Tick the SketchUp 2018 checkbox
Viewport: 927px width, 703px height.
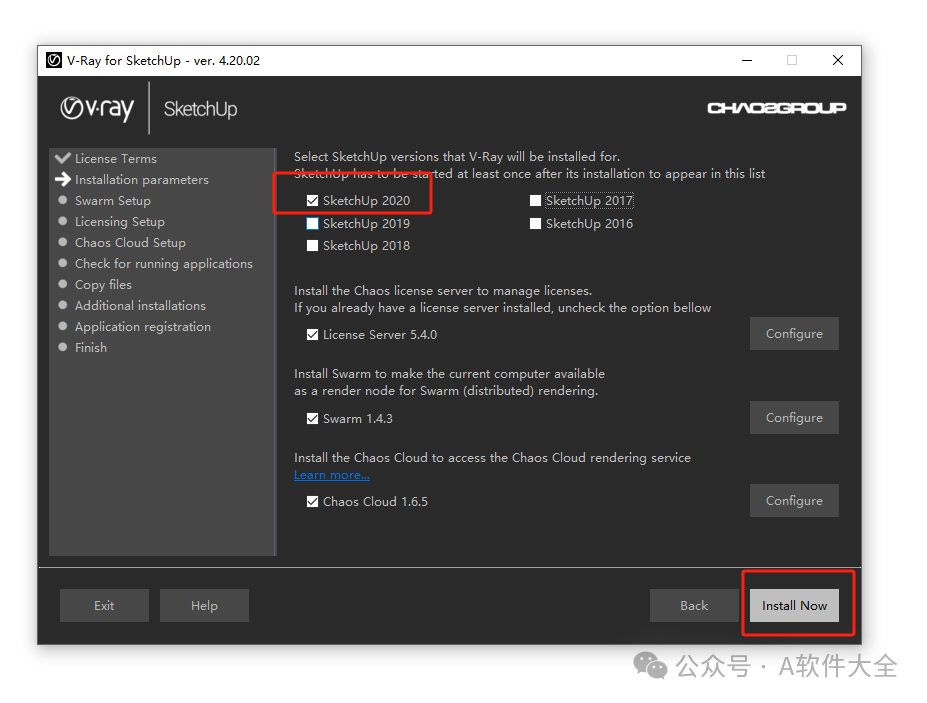point(312,246)
